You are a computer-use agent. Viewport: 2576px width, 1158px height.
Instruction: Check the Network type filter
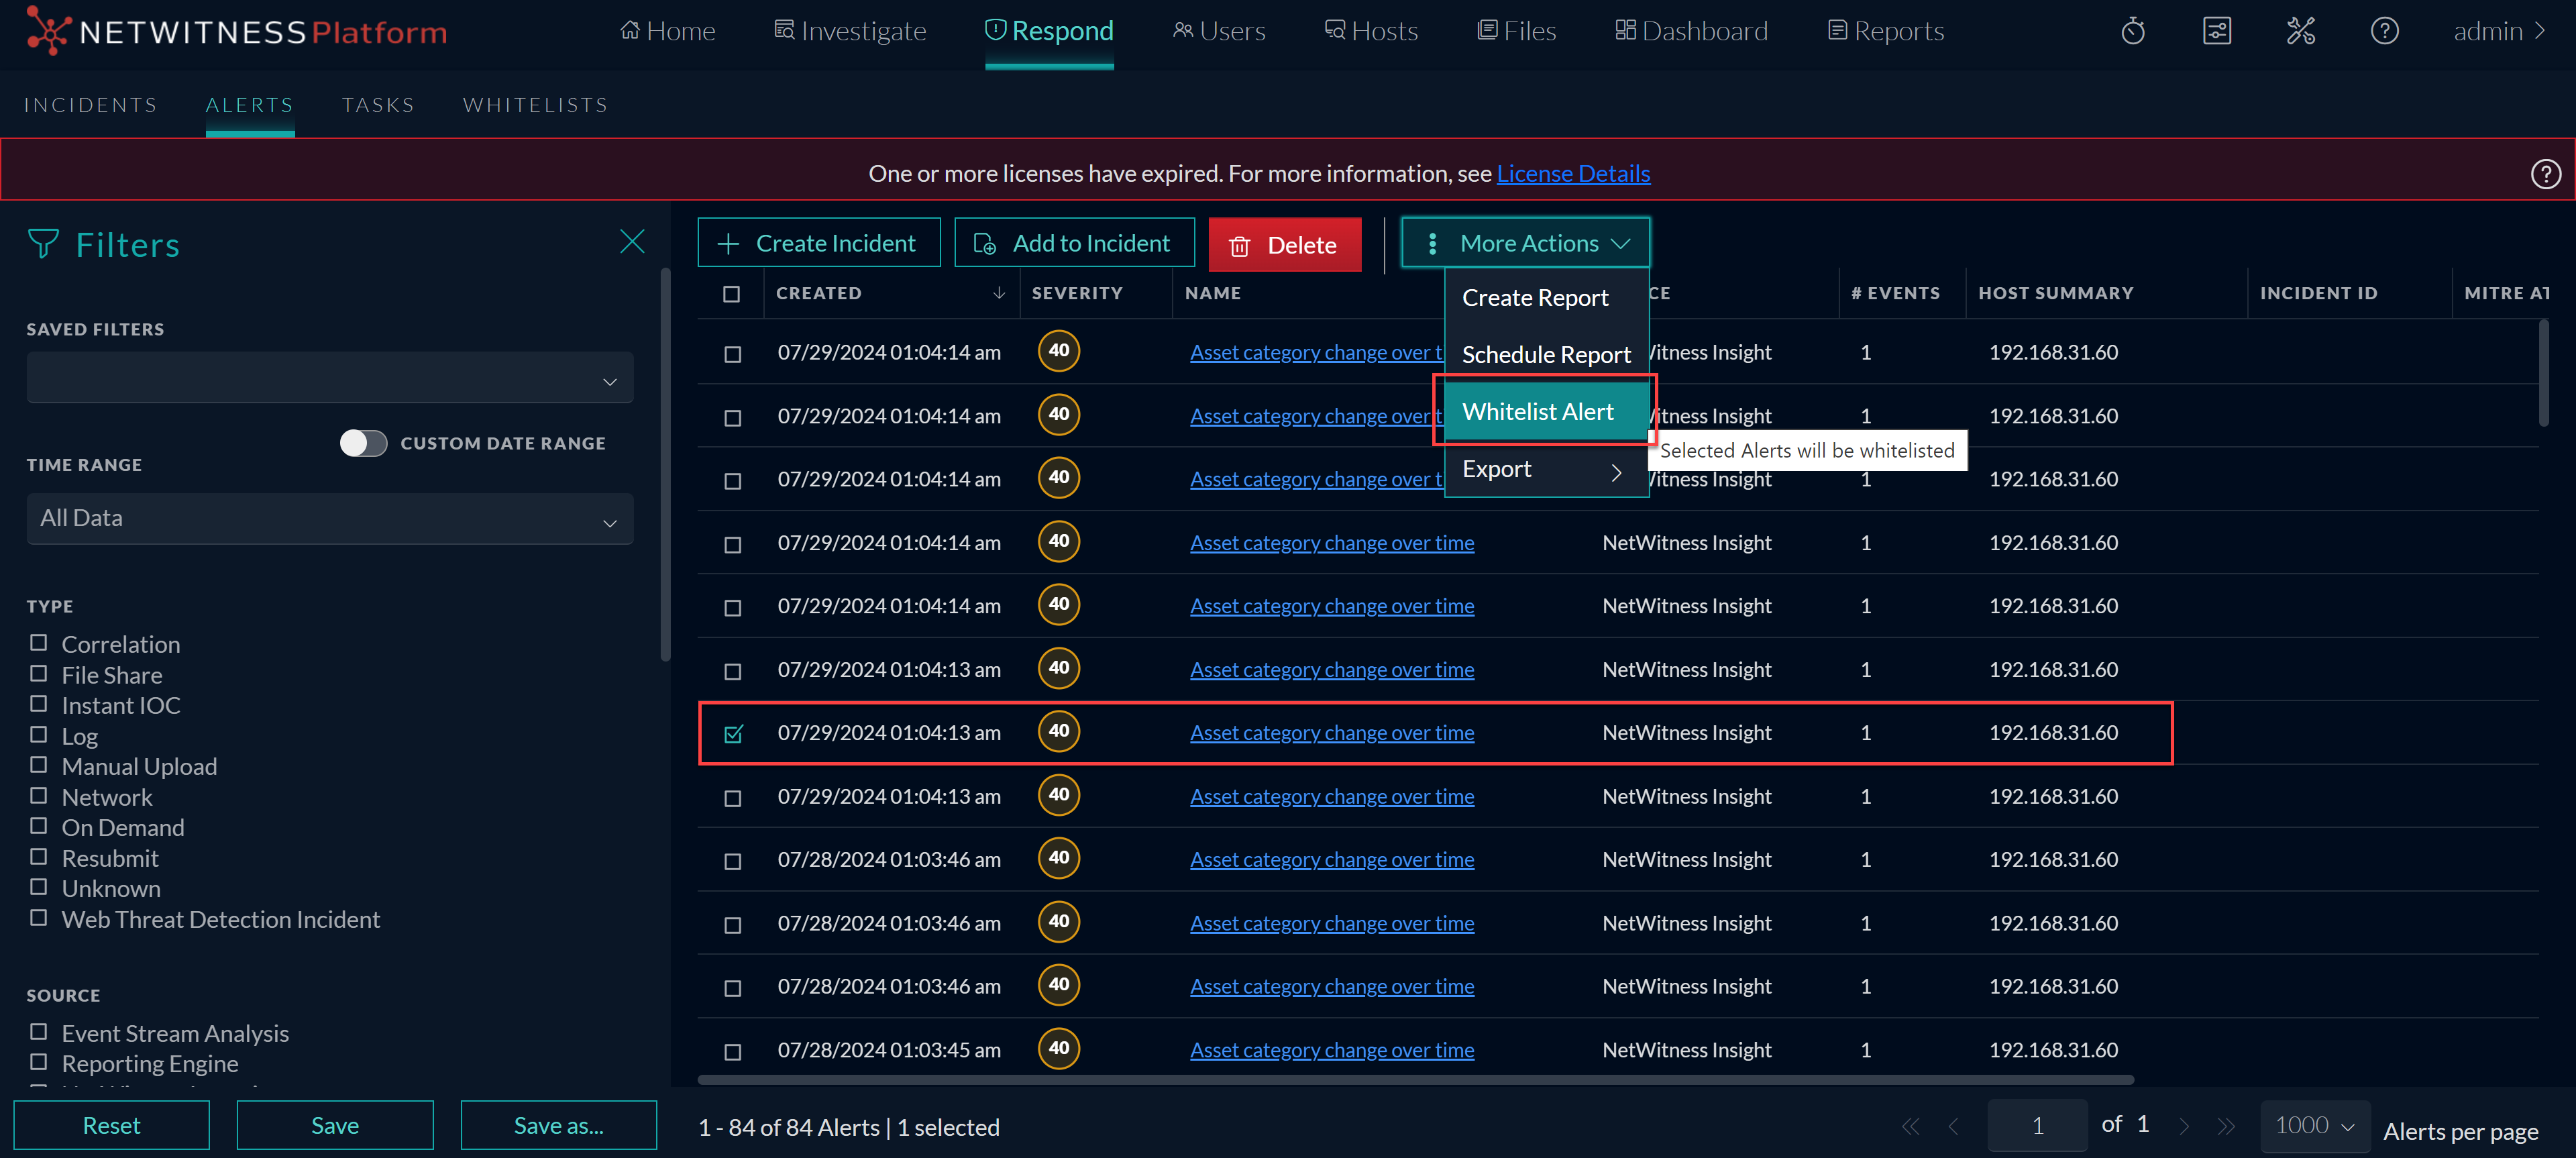coord(38,796)
